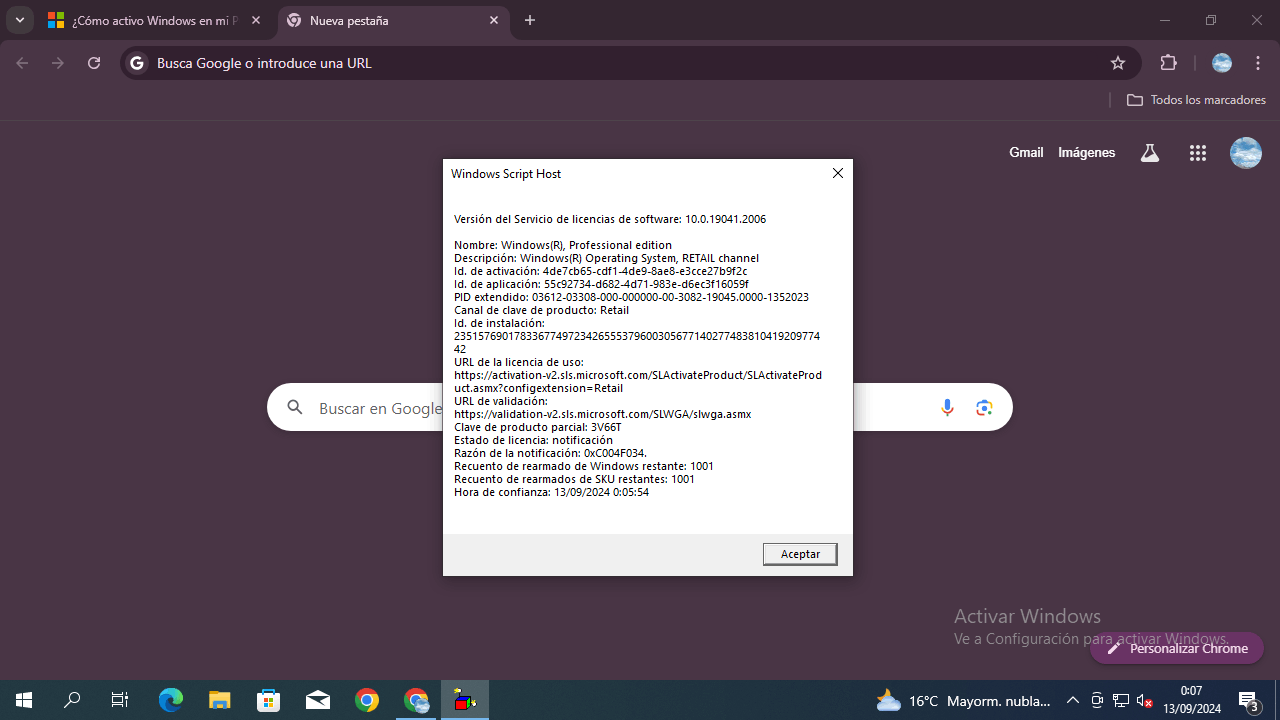The image size is (1280, 720).
Task: Open Windows taskbar search
Action: (x=72, y=700)
